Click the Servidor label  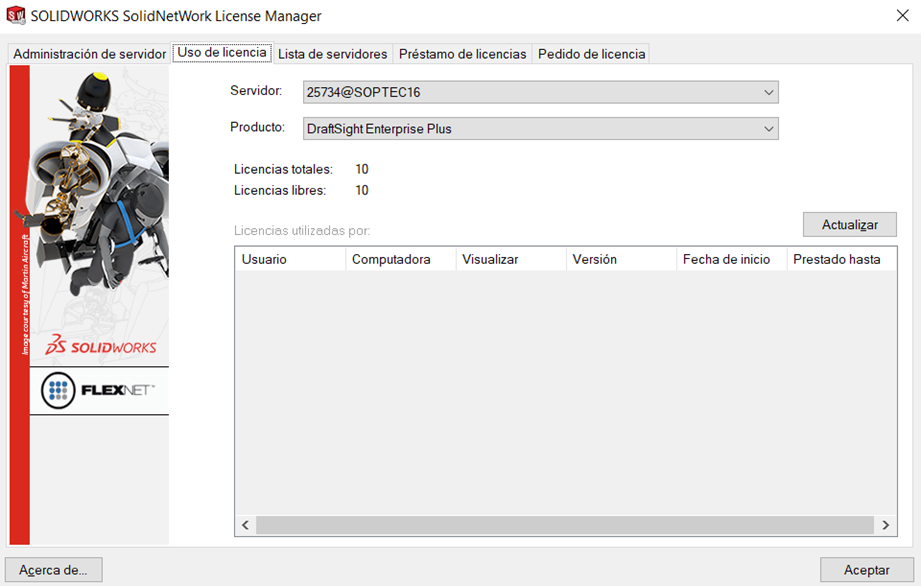coord(256,90)
